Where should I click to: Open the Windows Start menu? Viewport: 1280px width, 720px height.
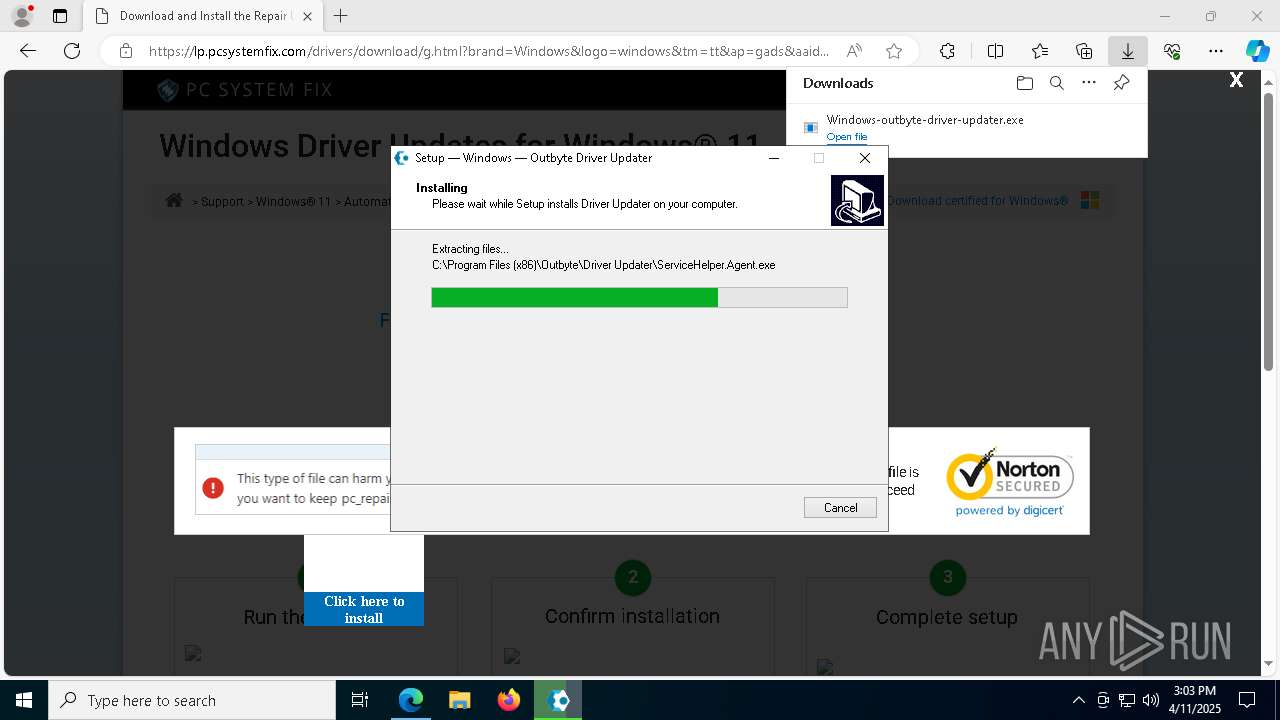[x=24, y=700]
